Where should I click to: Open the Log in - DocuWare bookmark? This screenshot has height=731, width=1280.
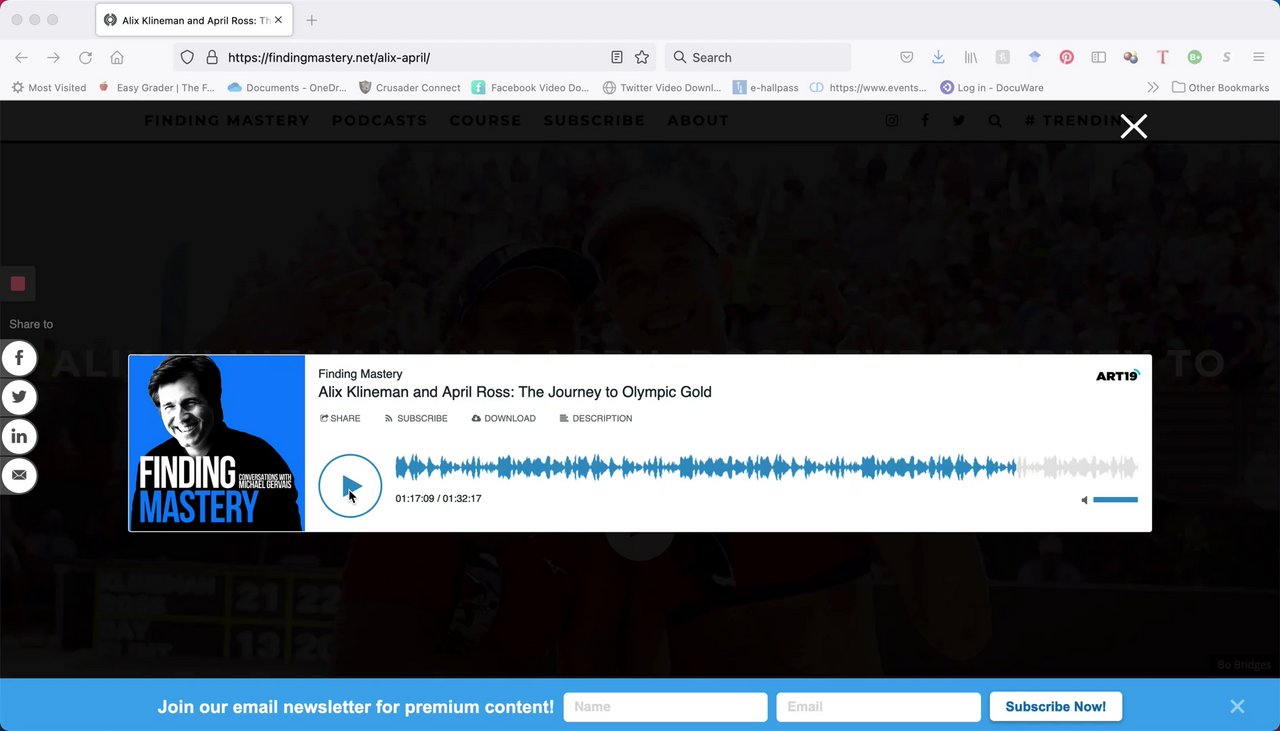click(991, 87)
